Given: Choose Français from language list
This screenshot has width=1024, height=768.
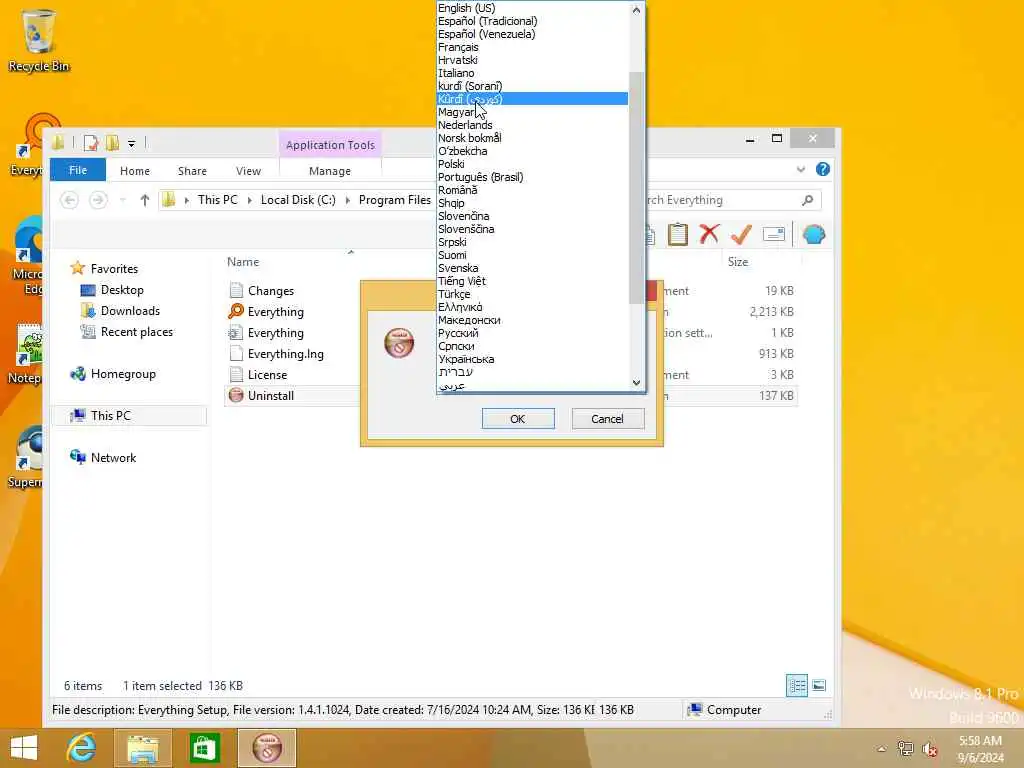Looking at the screenshot, I should click(532, 47).
